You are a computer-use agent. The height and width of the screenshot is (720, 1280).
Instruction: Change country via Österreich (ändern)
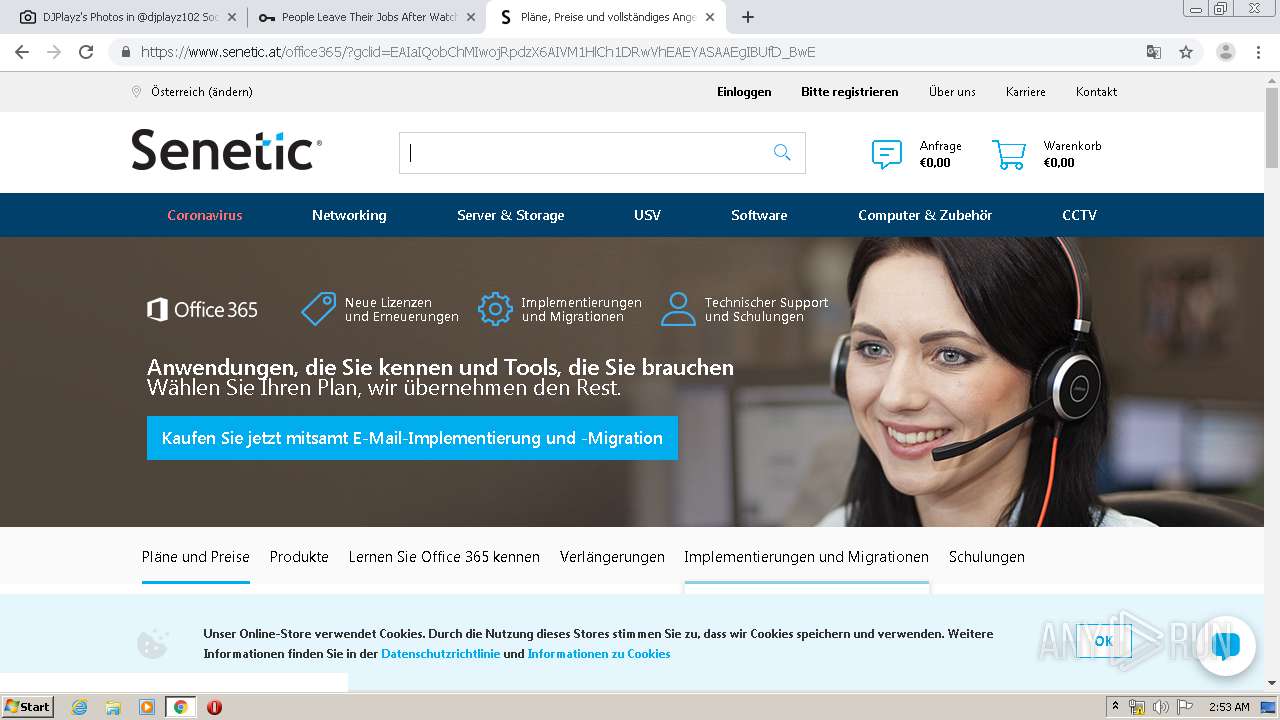[202, 91]
